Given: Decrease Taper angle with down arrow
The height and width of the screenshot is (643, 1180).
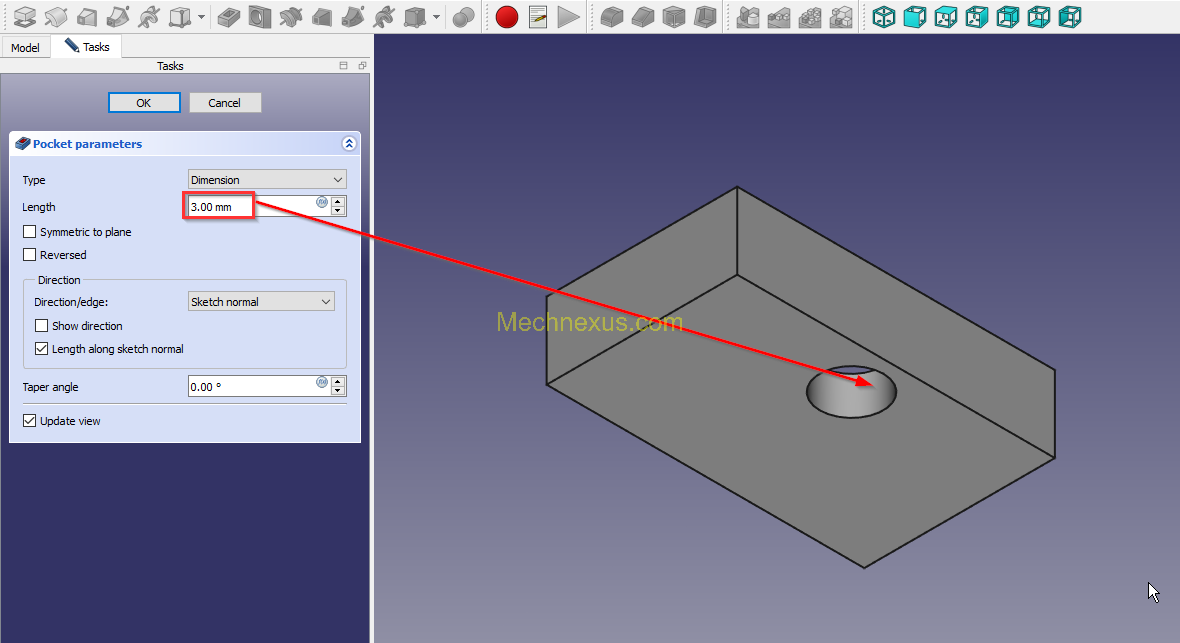Looking at the screenshot, I should [x=338, y=391].
